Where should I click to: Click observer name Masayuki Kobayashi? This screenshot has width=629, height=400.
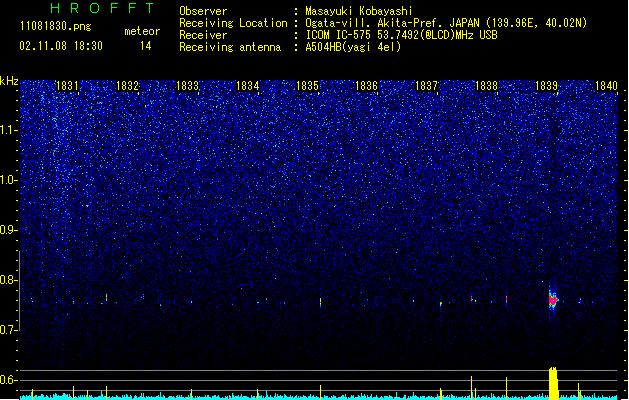359,11
